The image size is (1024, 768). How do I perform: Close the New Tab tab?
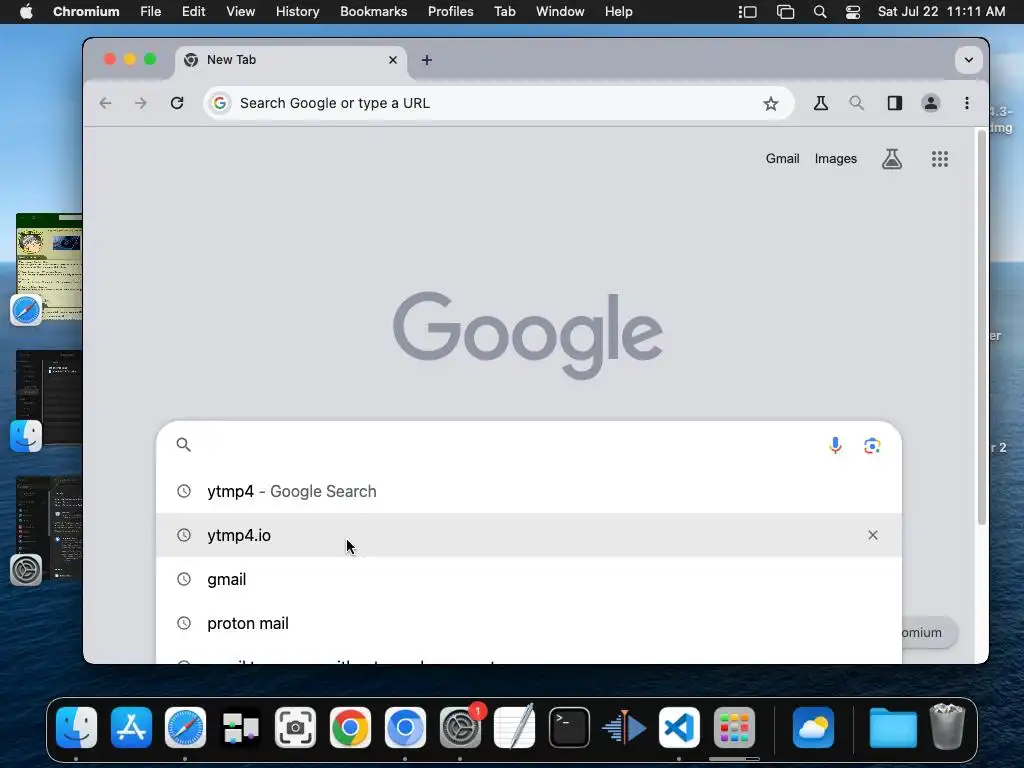392,60
